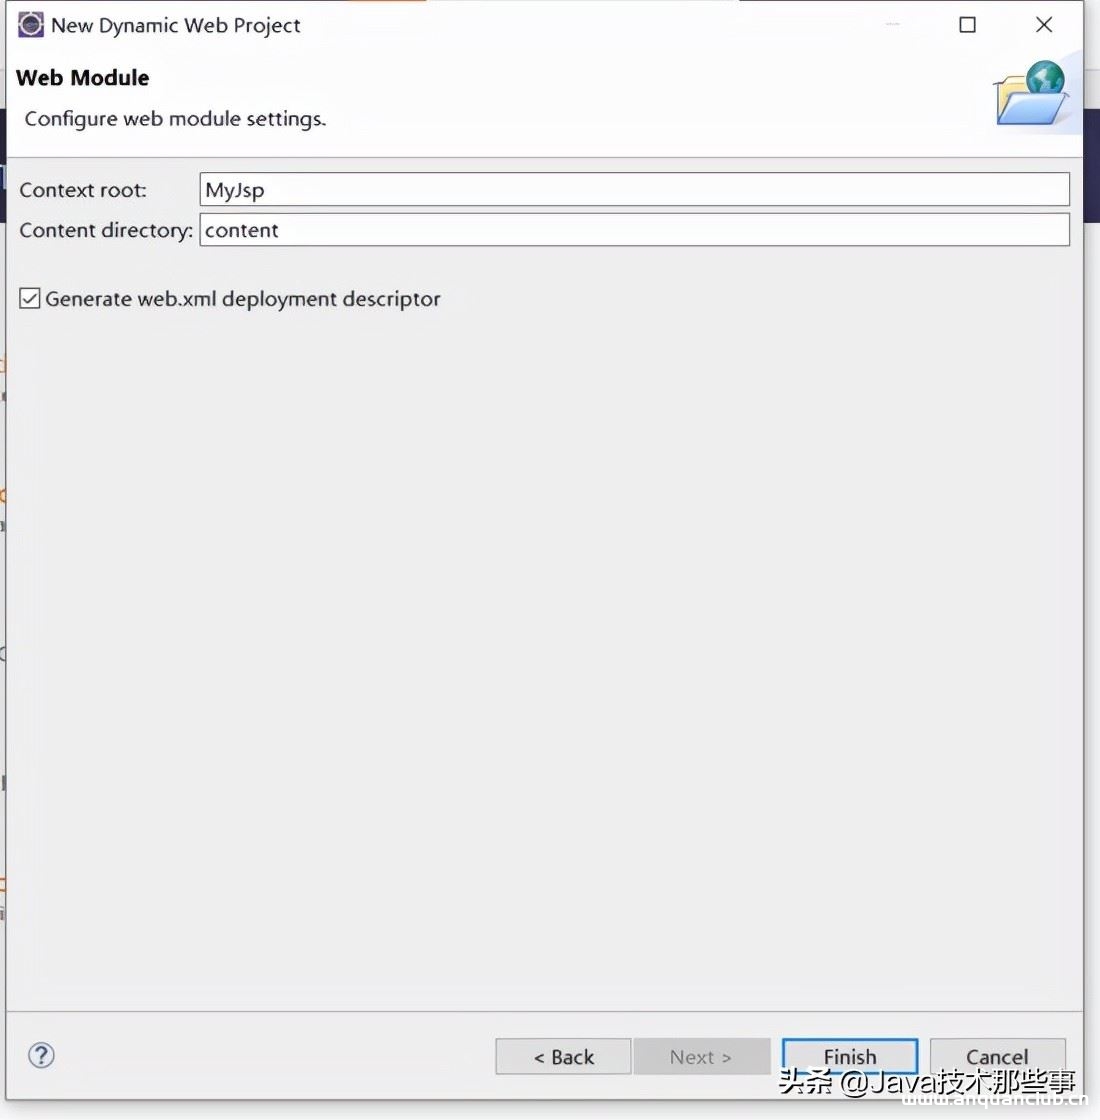Click the Eclipse icon in the title bar
The height and width of the screenshot is (1120, 1100).
[x=31, y=25]
